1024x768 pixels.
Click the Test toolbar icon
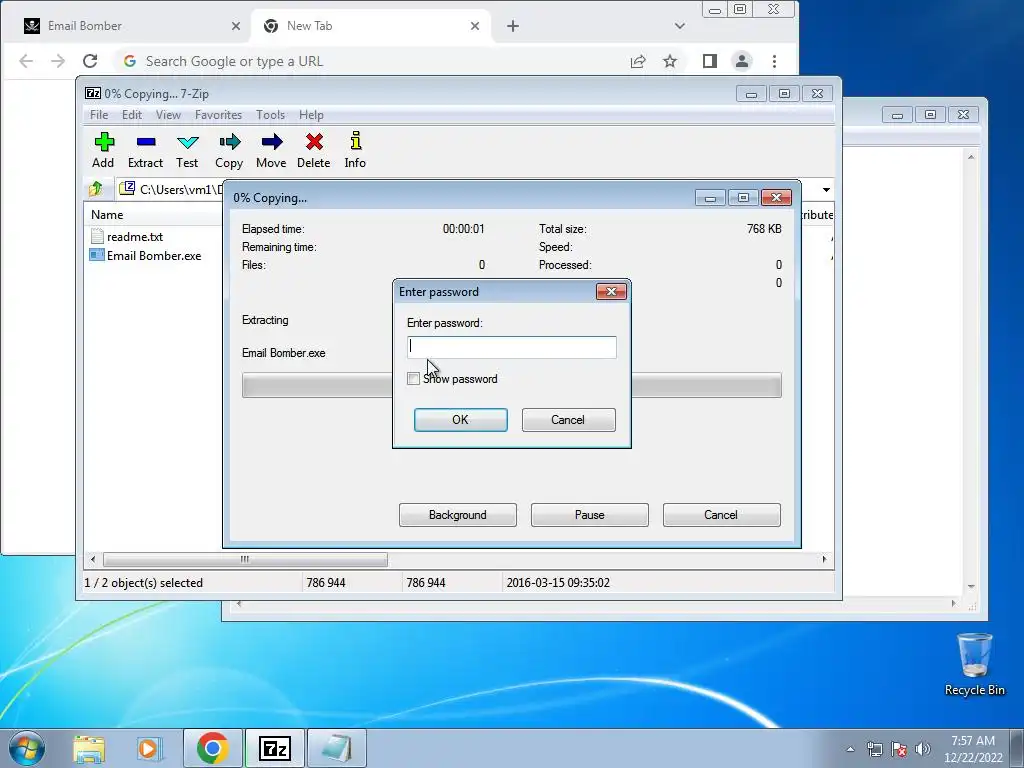tap(187, 150)
